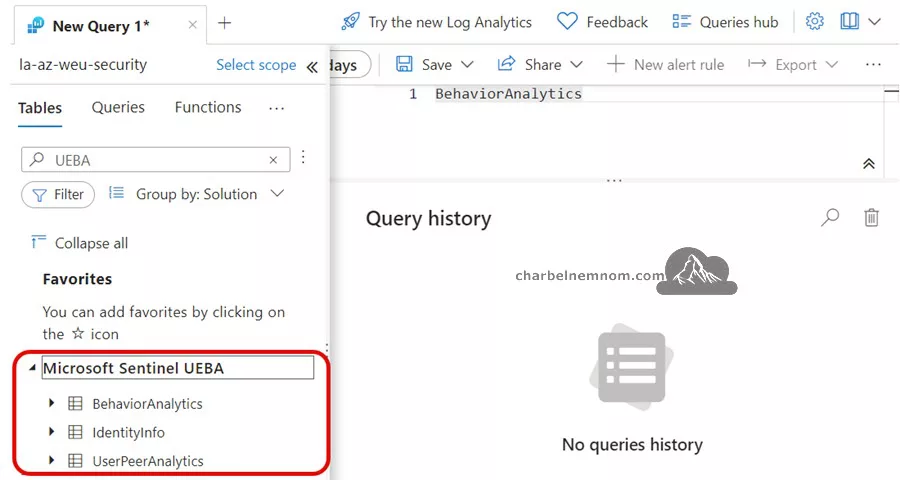This screenshot has height=480, width=900.
Task: Click query editor line with BehaviorAnalytics
Action: click(508, 94)
